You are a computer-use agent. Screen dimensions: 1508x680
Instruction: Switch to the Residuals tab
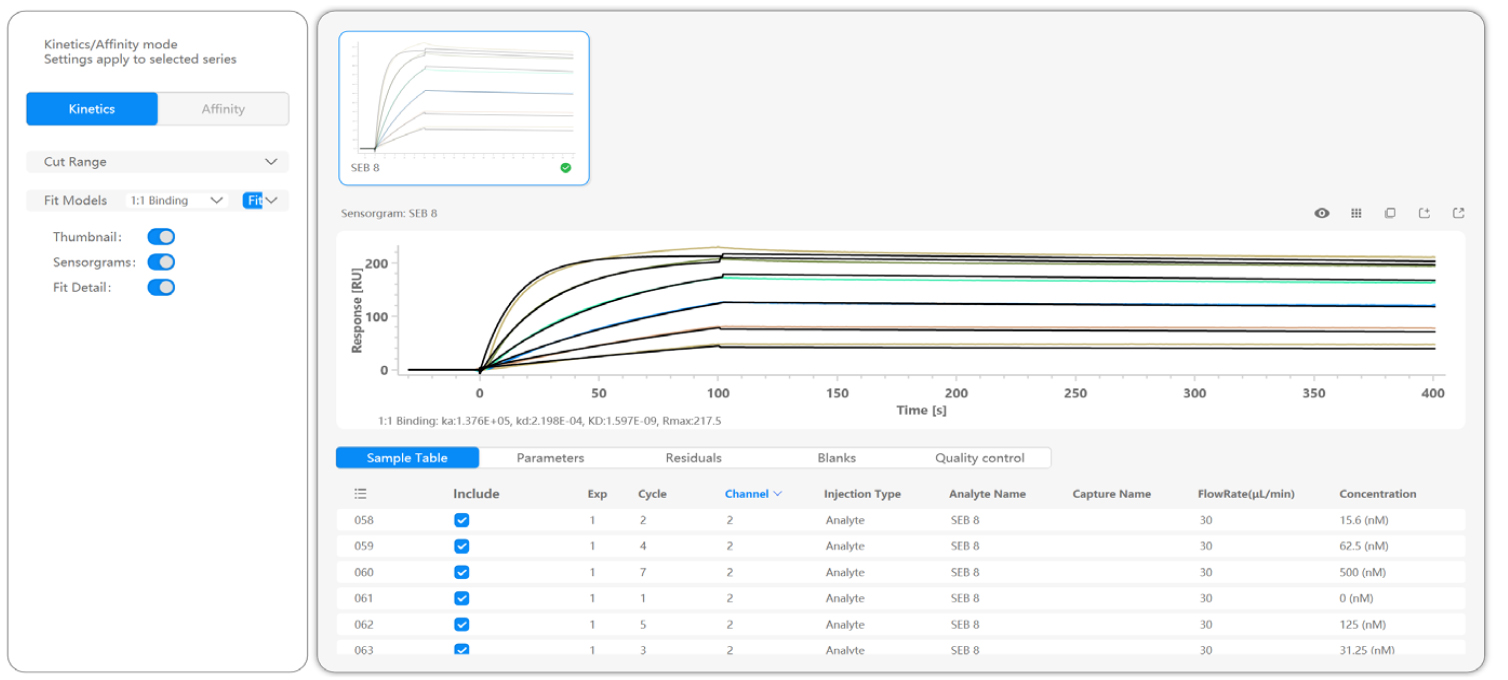(693, 458)
